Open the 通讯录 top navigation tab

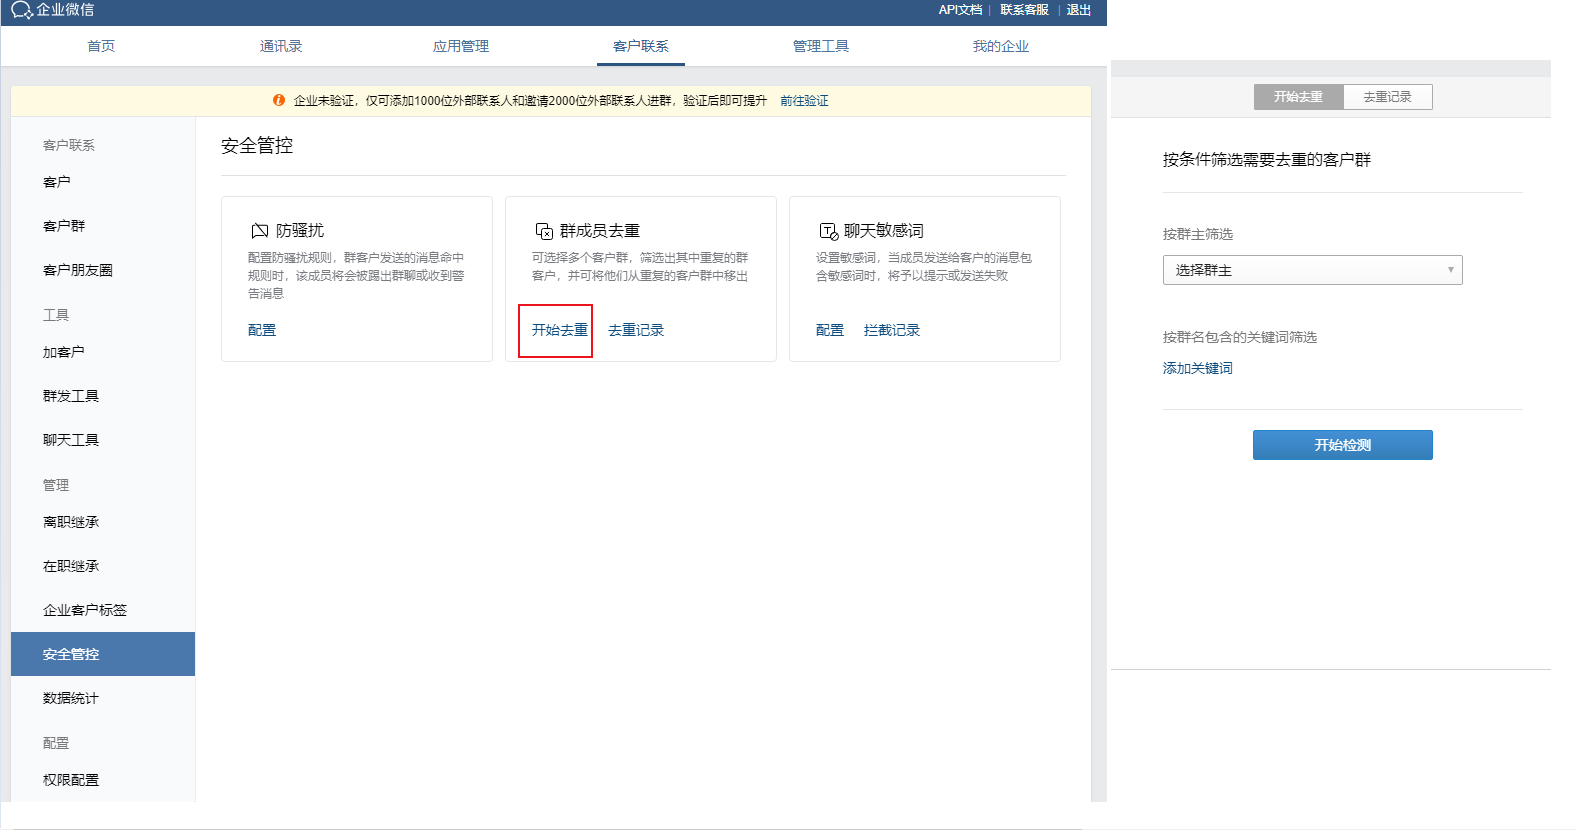point(281,46)
